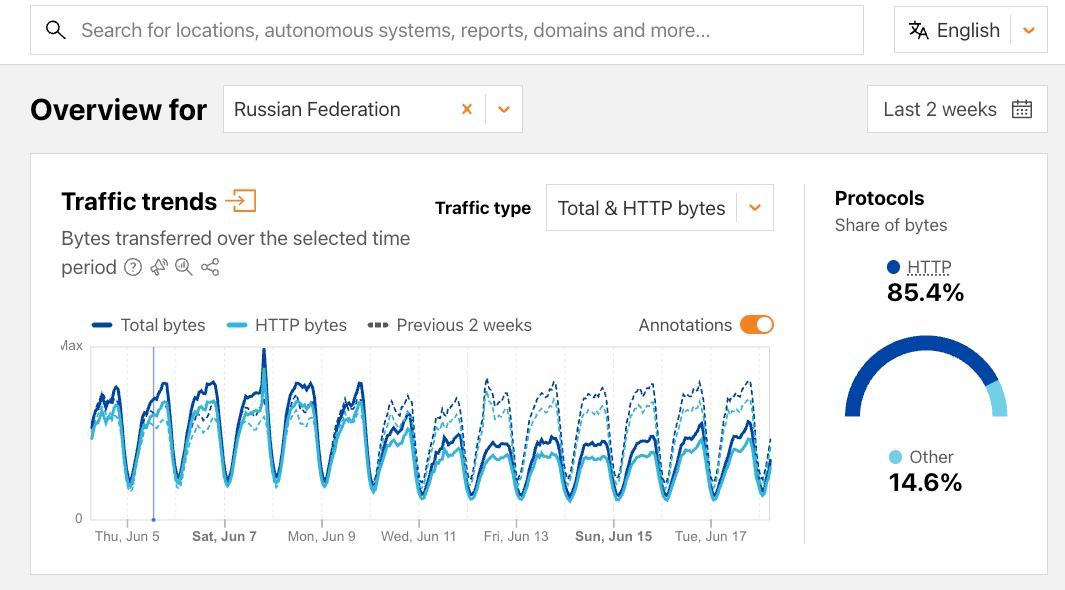The width and height of the screenshot is (1065, 590).
Task: Click the Russian Federation location field
Action: tap(373, 109)
